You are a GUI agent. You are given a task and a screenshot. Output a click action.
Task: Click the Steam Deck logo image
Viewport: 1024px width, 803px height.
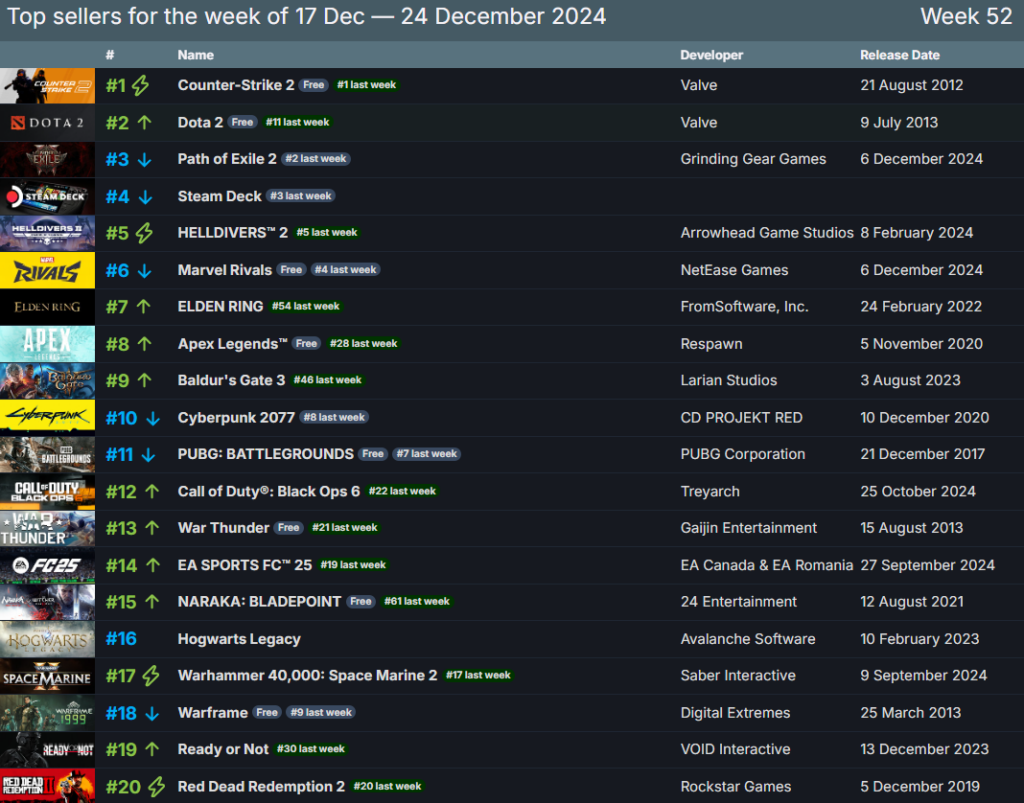[47, 197]
